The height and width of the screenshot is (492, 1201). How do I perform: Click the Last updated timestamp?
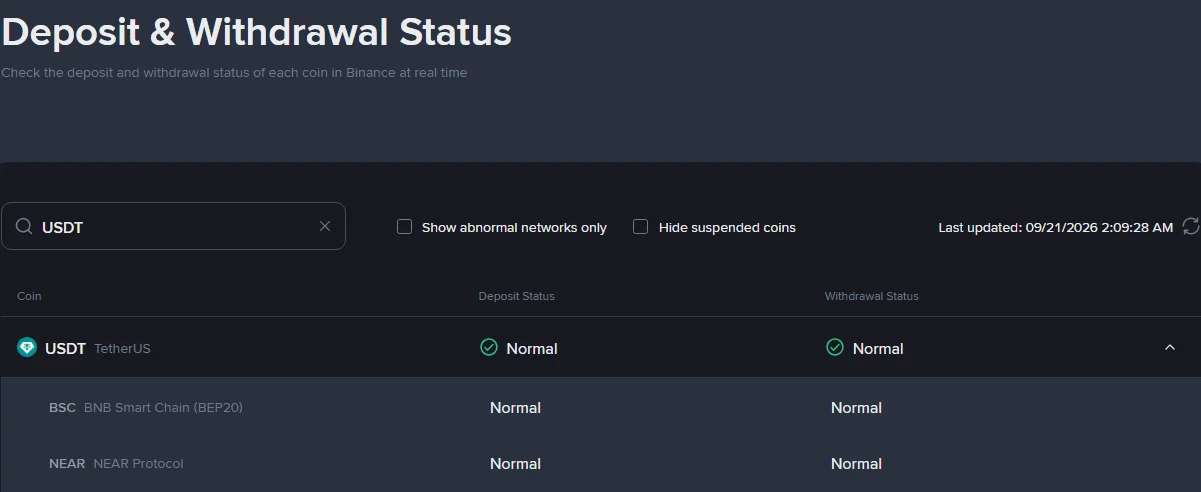(x=1055, y=227)
